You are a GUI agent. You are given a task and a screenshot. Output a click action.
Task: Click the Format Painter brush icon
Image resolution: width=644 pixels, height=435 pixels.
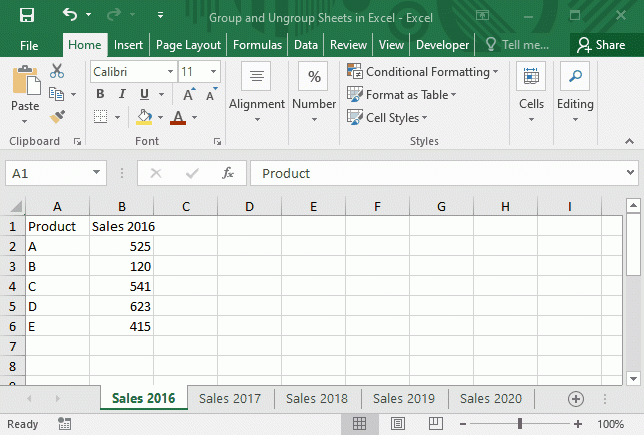(57, 117)
